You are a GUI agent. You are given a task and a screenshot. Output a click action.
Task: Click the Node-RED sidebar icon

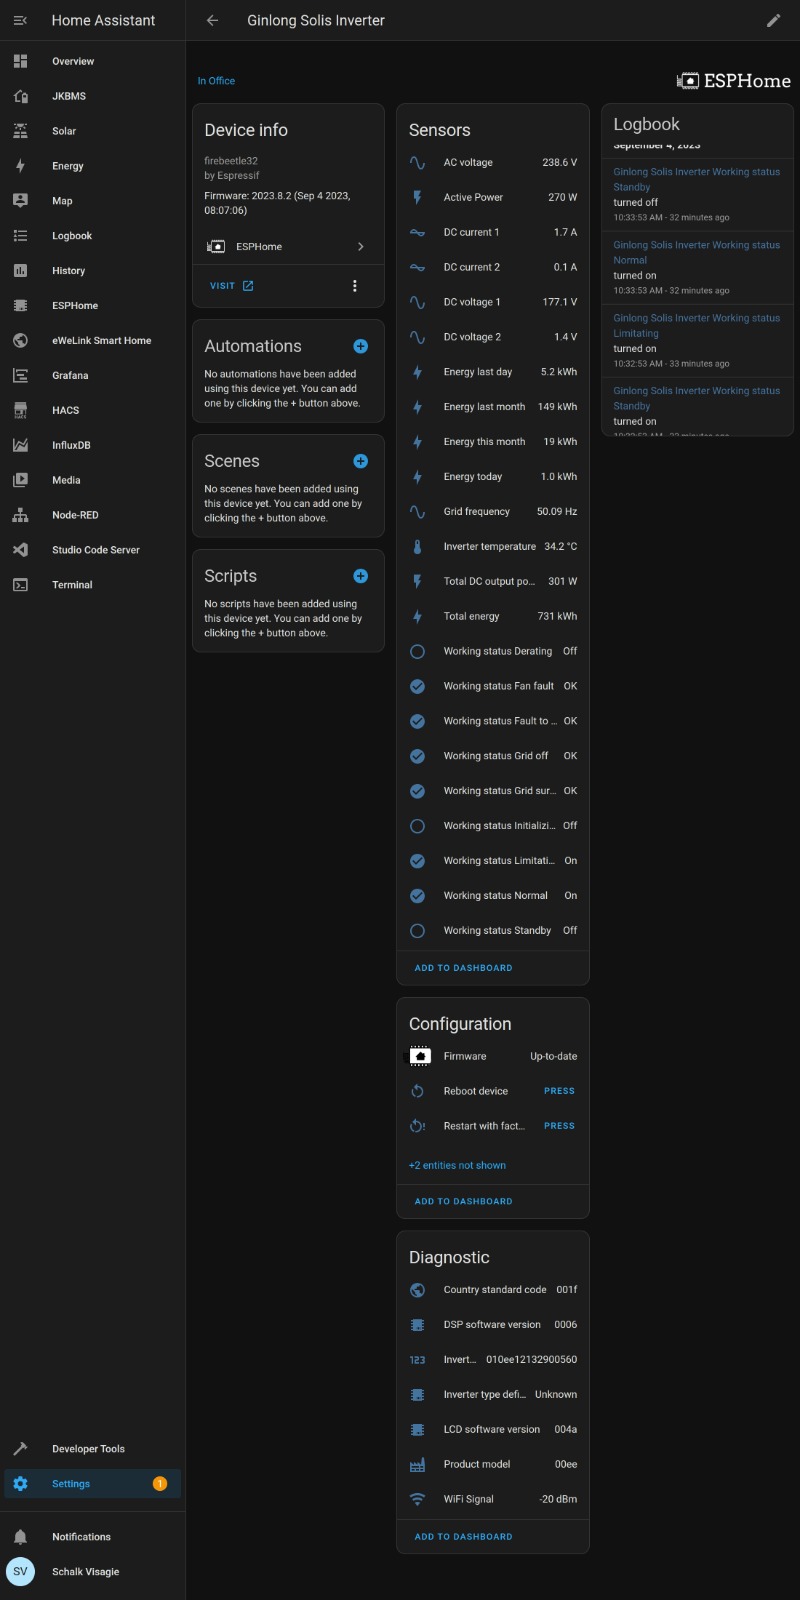[x=20, y=515]
